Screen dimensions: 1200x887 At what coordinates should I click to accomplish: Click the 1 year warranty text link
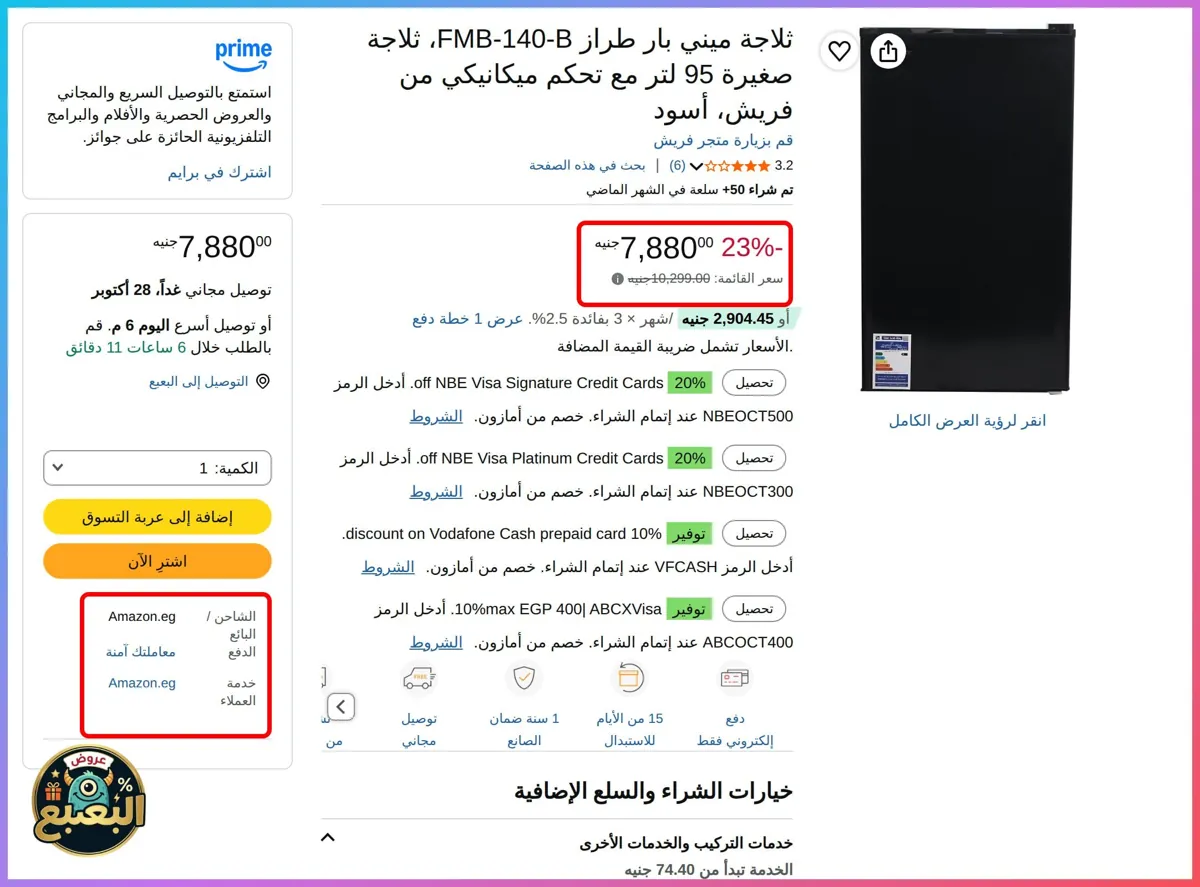[524, 730]
